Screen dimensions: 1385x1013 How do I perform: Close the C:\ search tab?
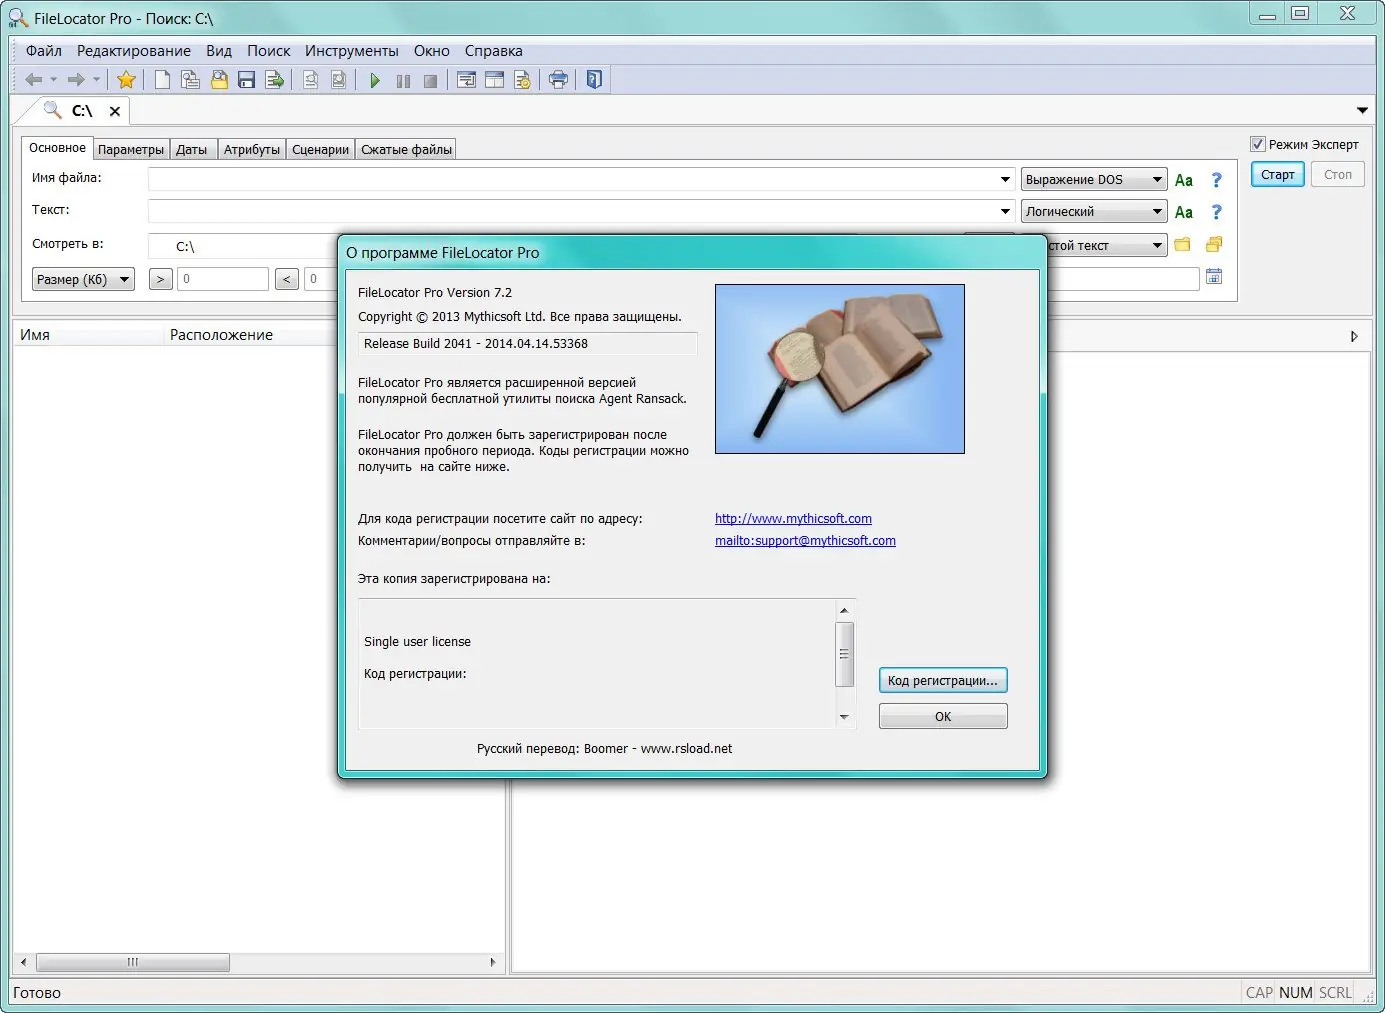point(115,111)
